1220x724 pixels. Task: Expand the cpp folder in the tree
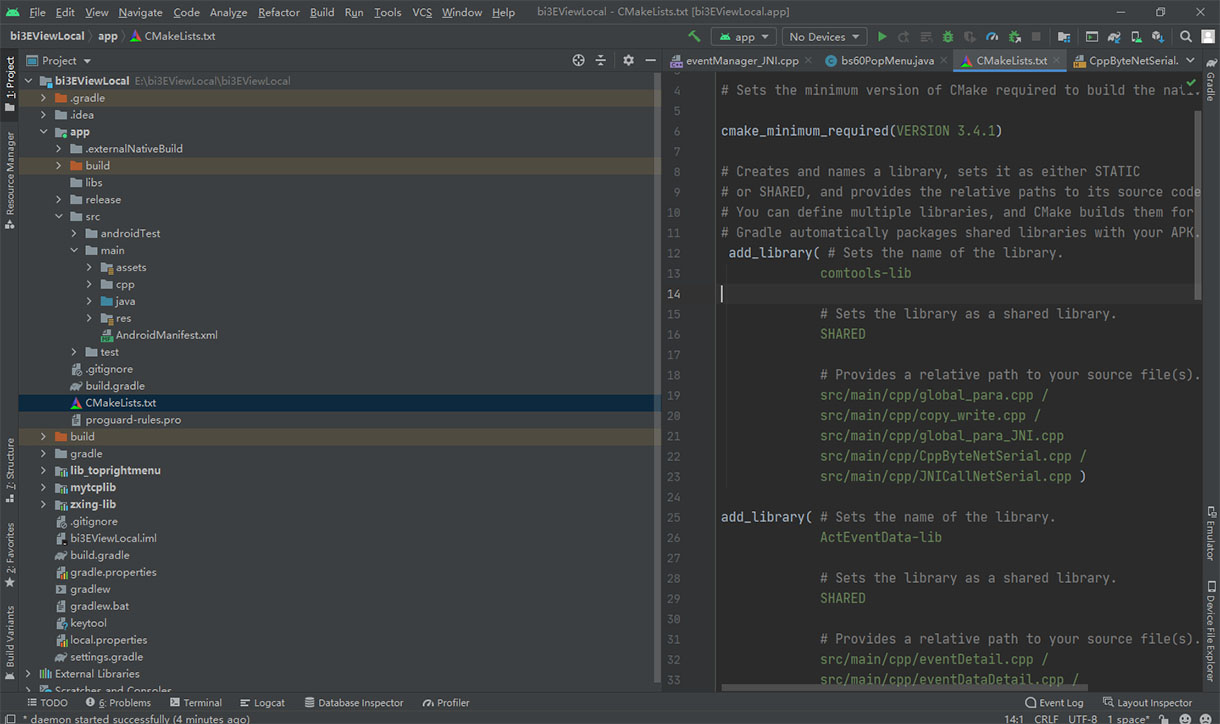89,284
